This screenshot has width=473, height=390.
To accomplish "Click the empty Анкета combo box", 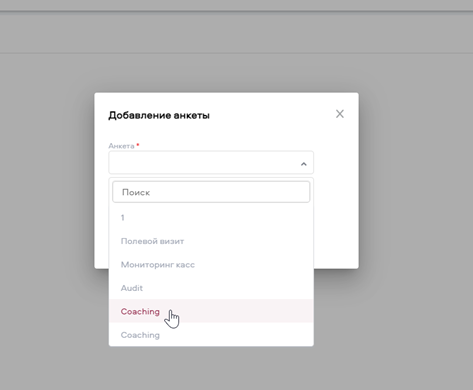I will point(211,162).
